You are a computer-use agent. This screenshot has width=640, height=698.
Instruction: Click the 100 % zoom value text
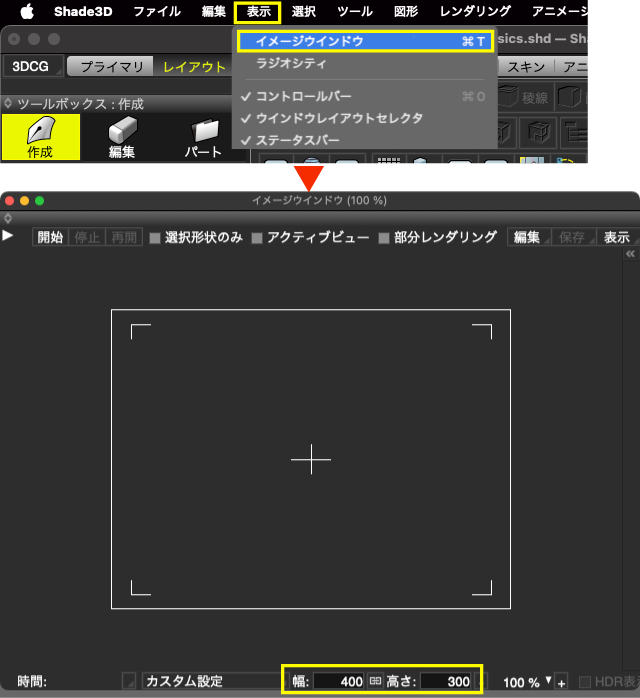(x=521, y=682)
